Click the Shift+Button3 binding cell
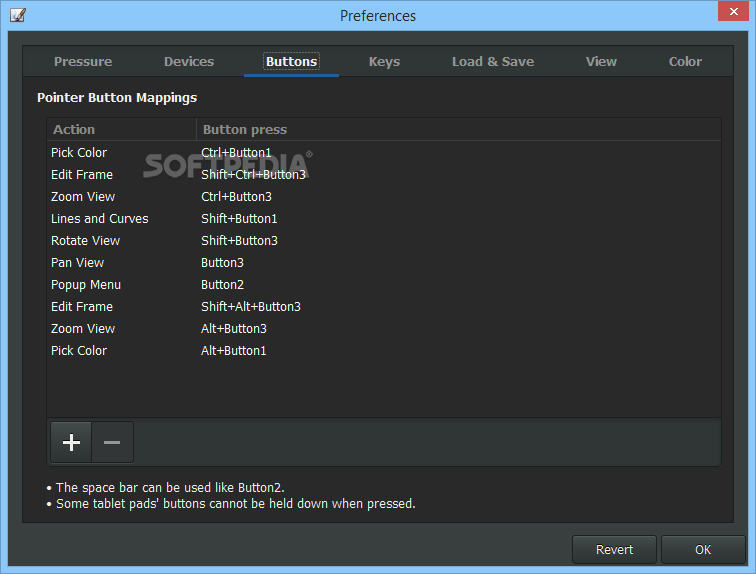This screenshot has width=756, height=574. [239, 240]
